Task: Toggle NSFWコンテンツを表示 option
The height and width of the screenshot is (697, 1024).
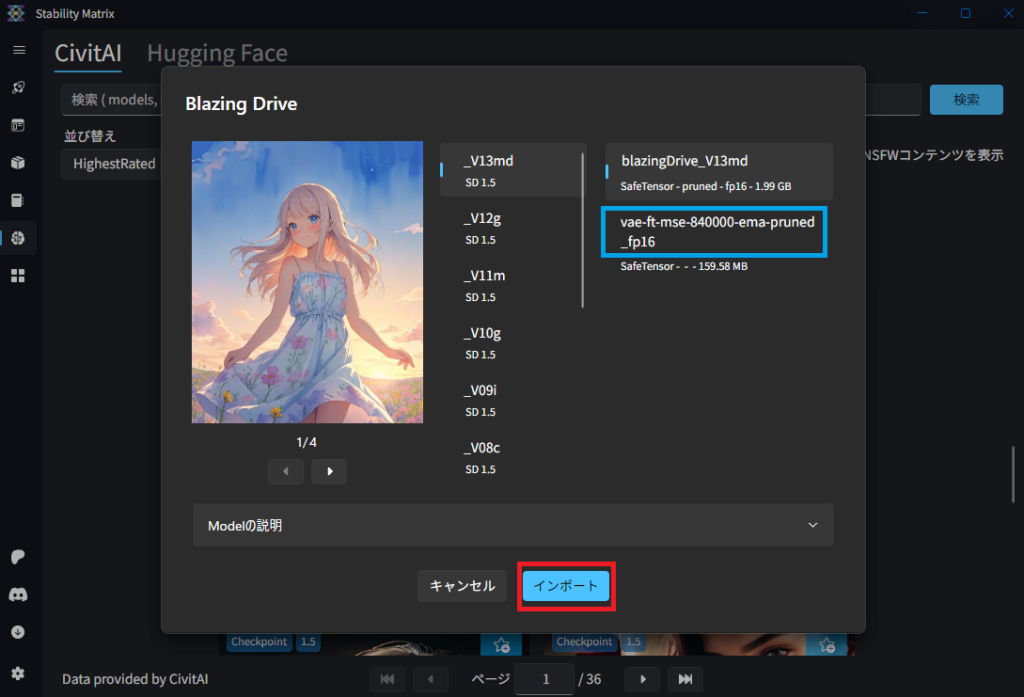Action: [x=933, y=155]
